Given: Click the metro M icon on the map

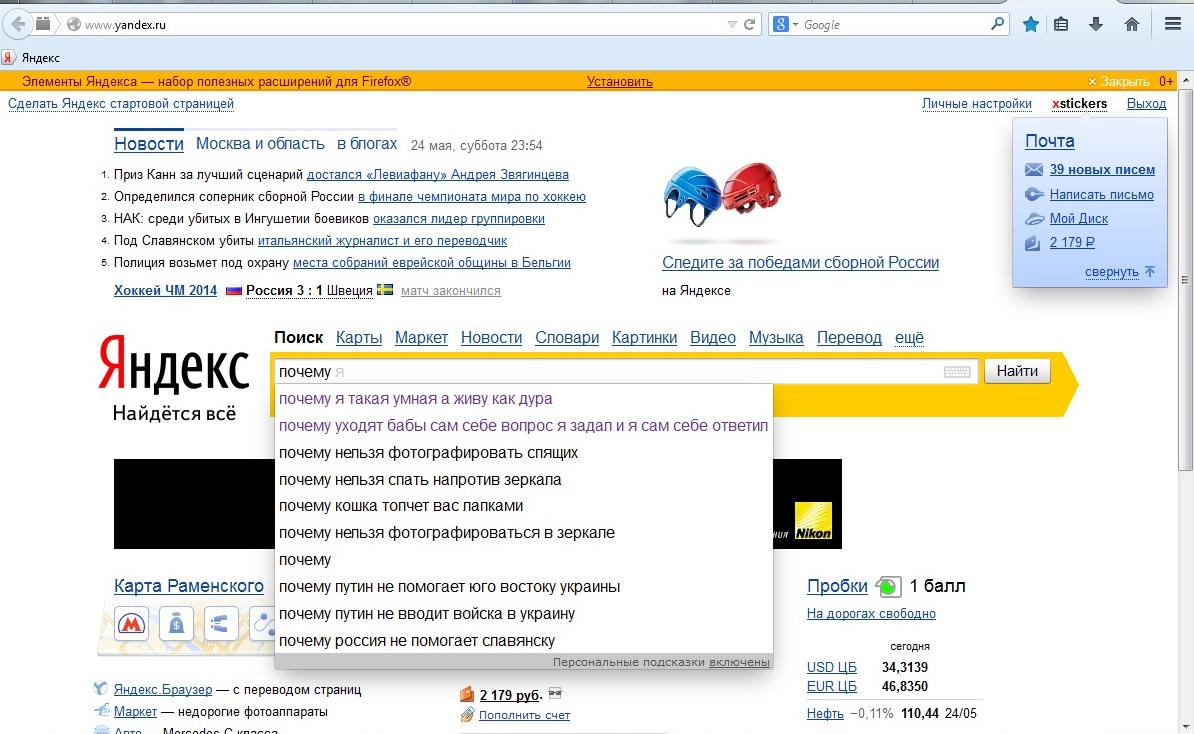Looking at the screenshot, I should pos(131,624).
